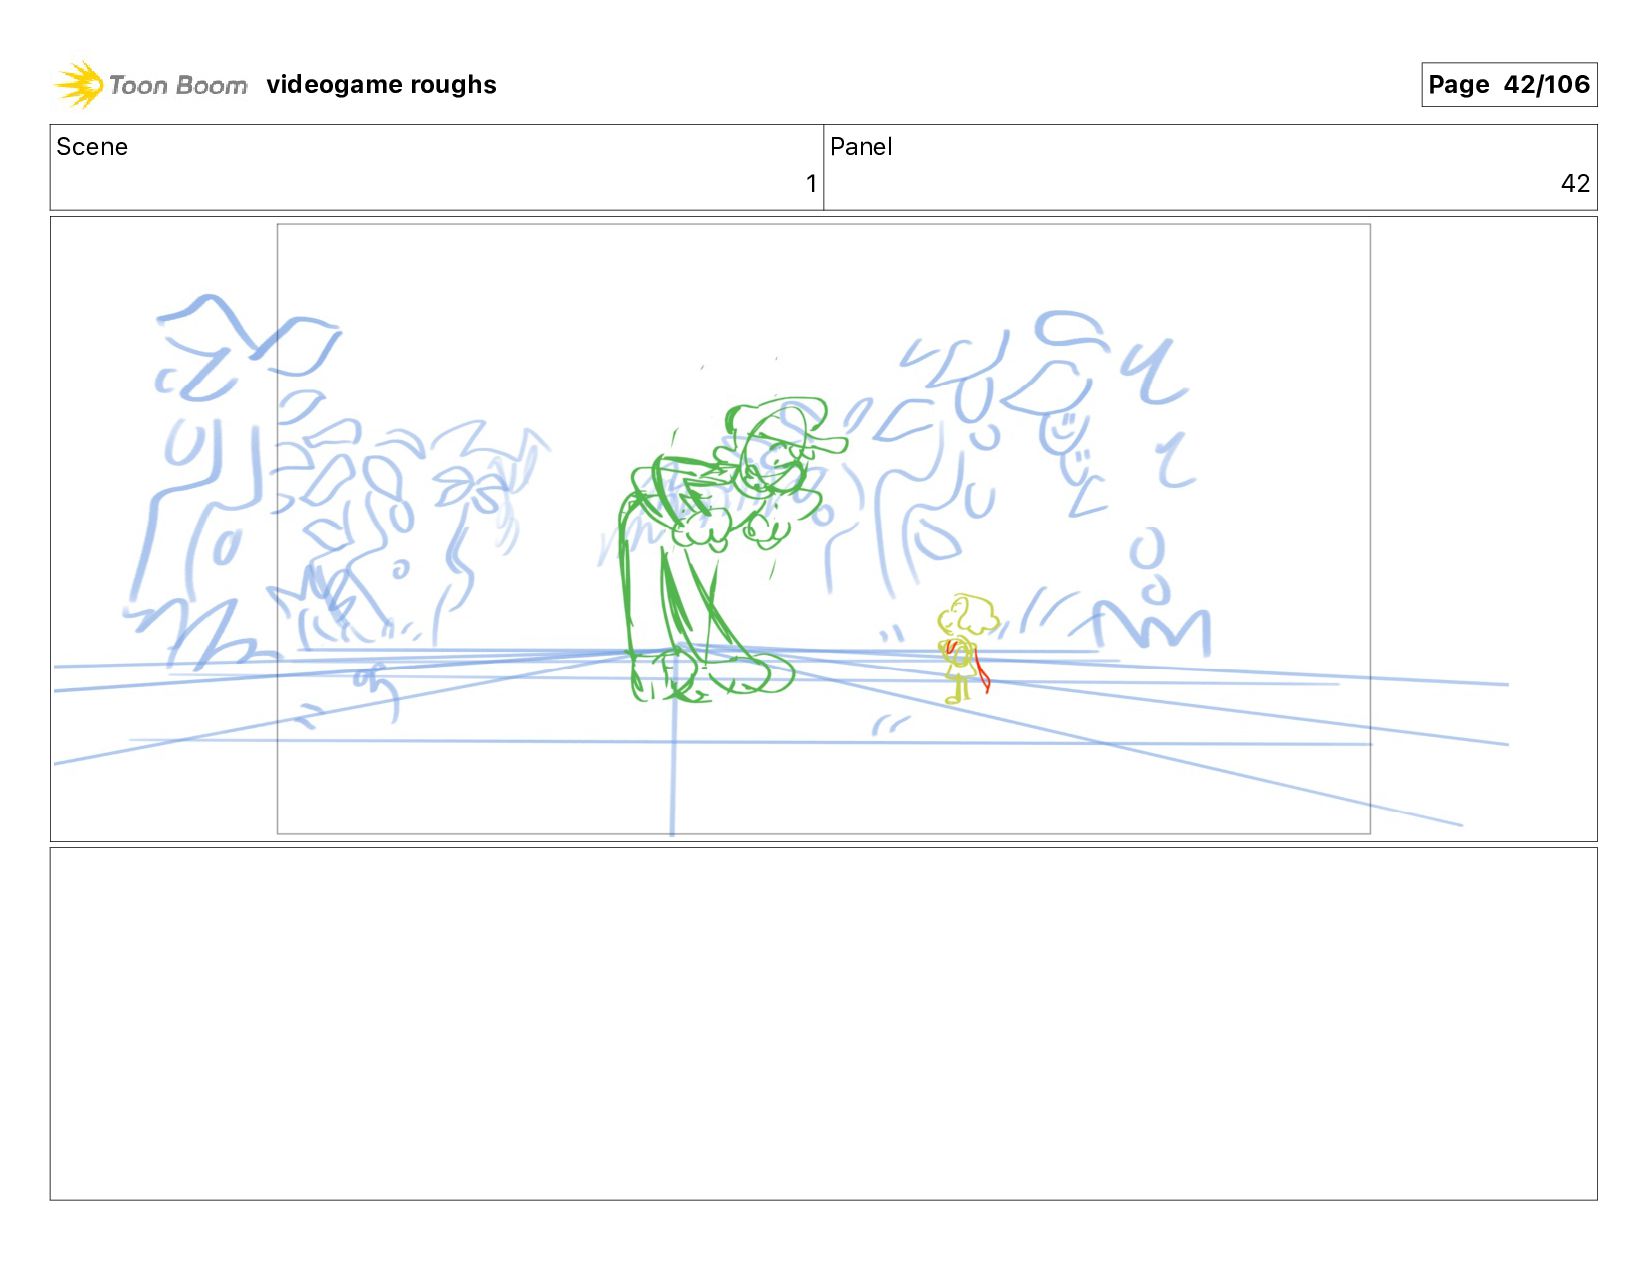Click the 'Page 42/106' box
The image size is (1650, 1275).
[1509, 84]
